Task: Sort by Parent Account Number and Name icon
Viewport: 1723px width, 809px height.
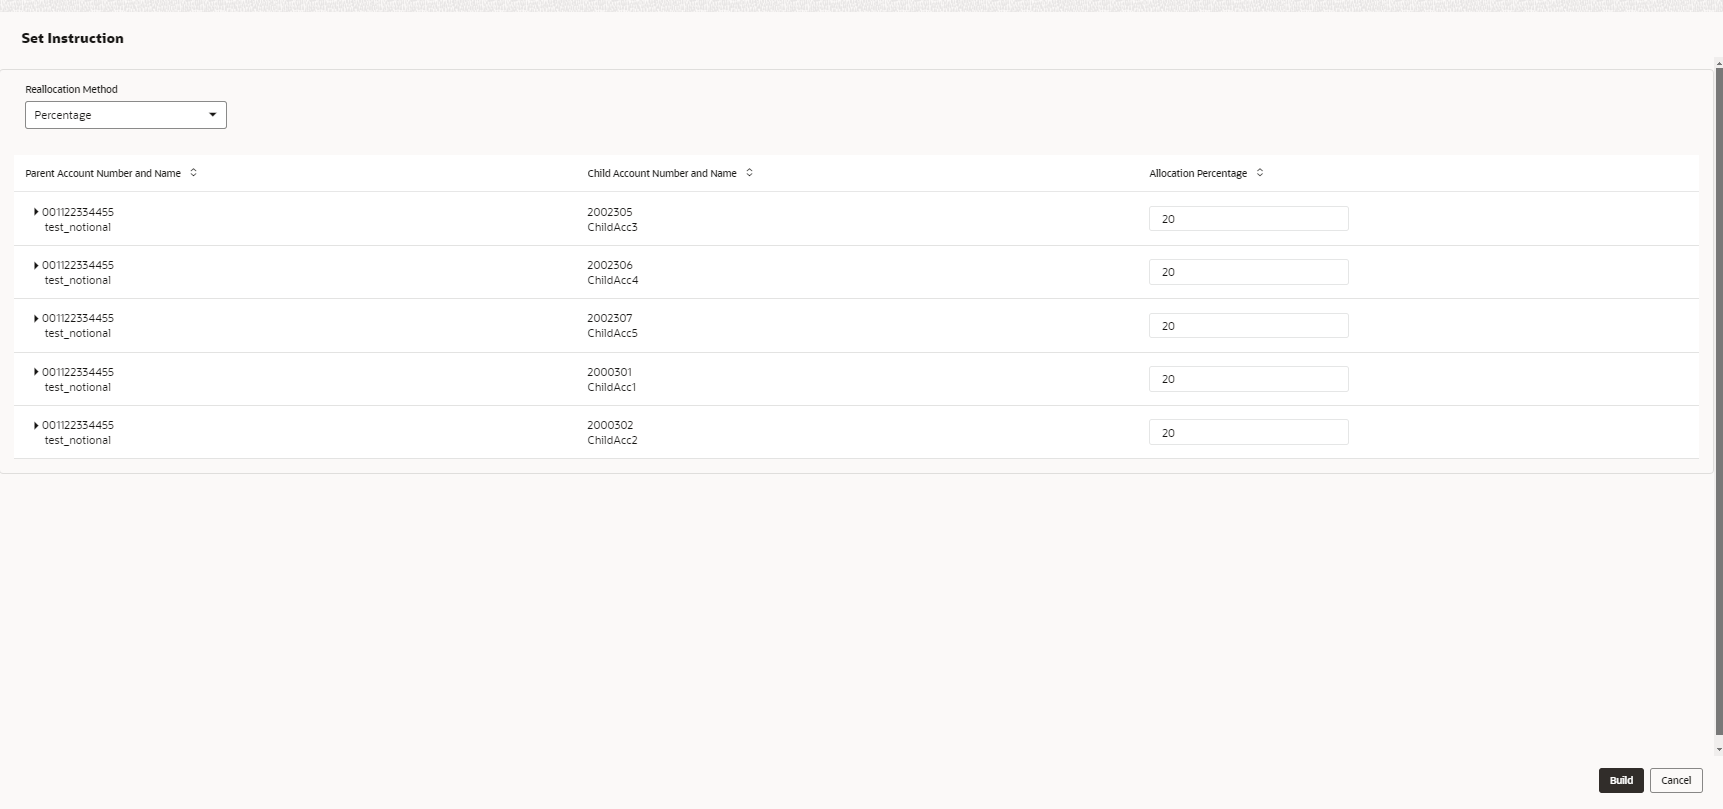Action: click(x=194, y=173)
